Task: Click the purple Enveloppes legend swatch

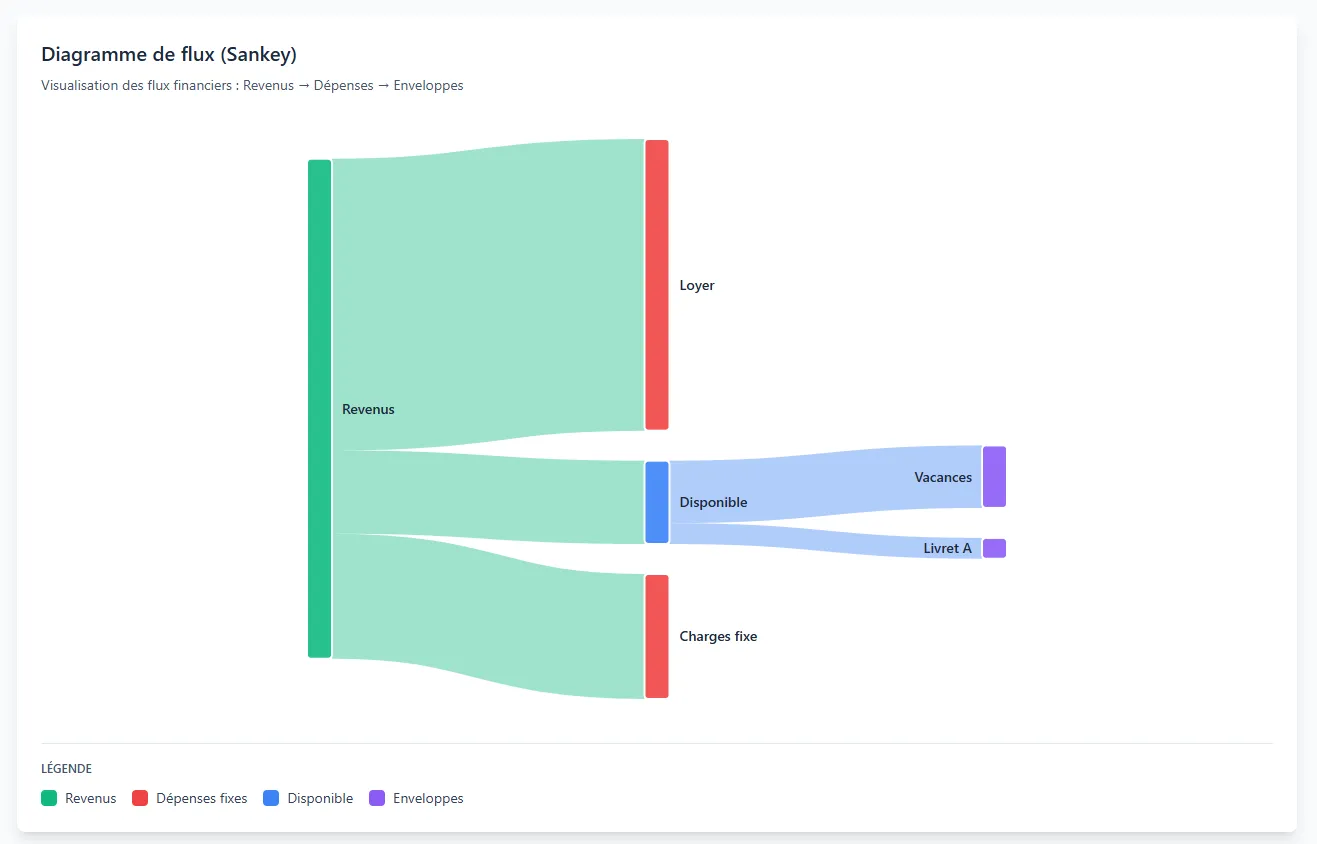Action: pyautogui.click(x=377, y=798)
